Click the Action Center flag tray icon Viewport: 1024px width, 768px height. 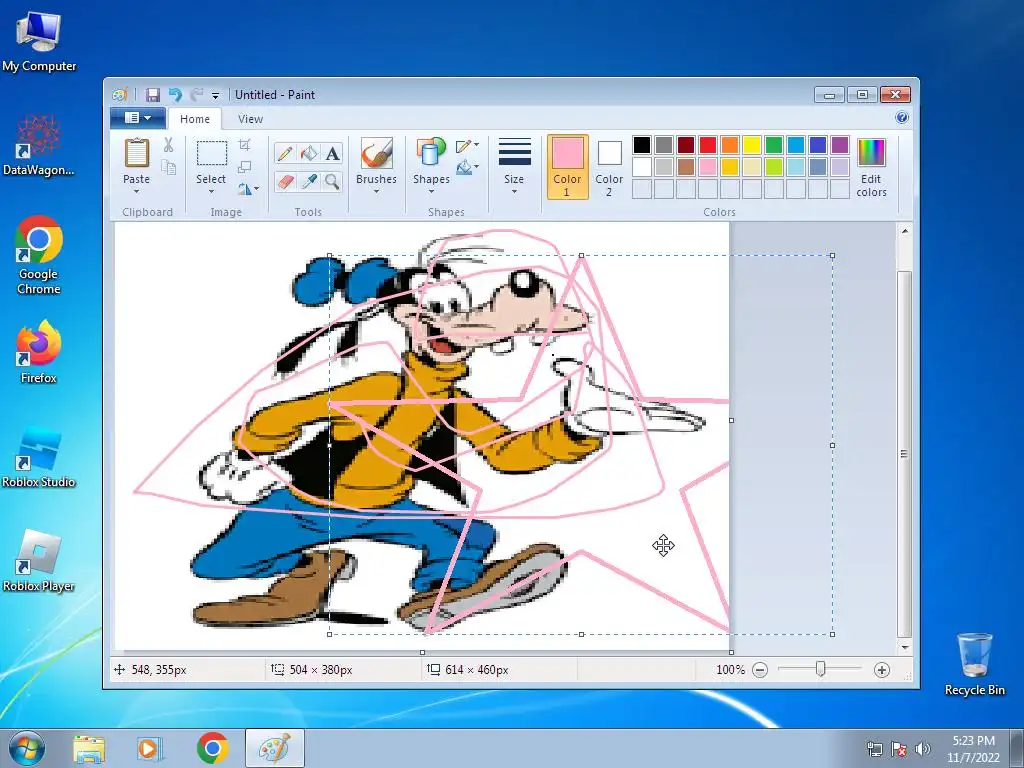click(x=899, y=749)
